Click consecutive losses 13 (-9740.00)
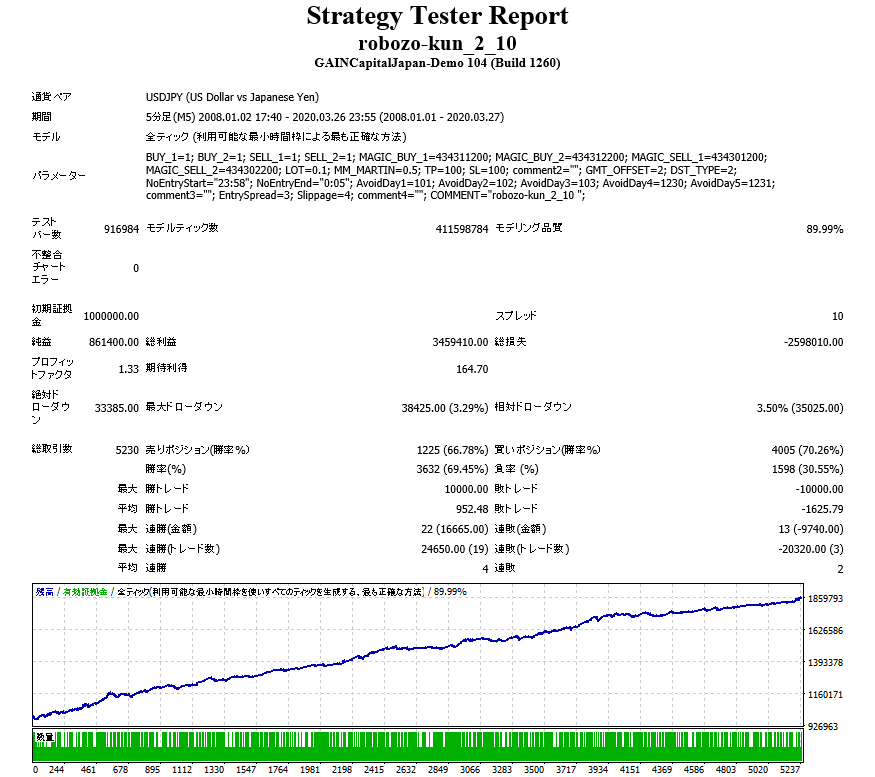The height and width of the screenshot is (777, 875). (x=810, y=529)
